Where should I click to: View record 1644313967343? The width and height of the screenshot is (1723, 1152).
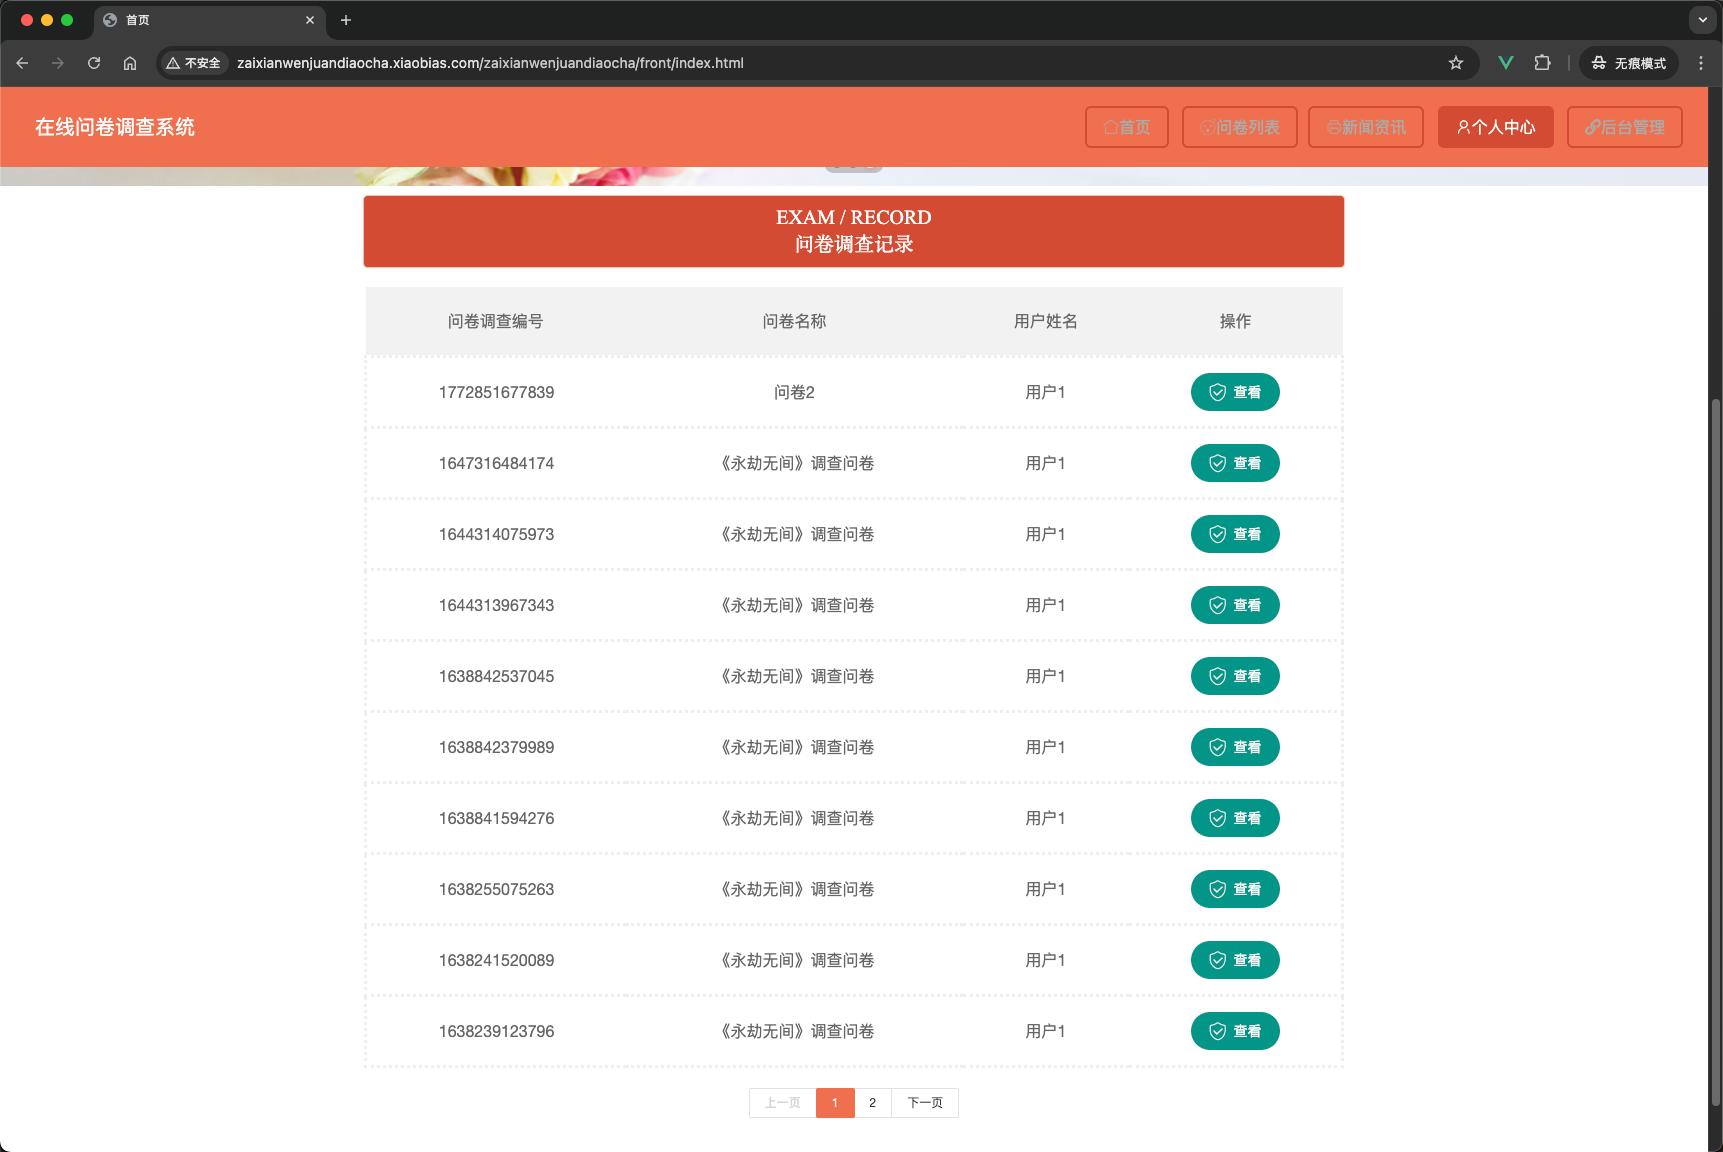click(x=1235, y=605)
